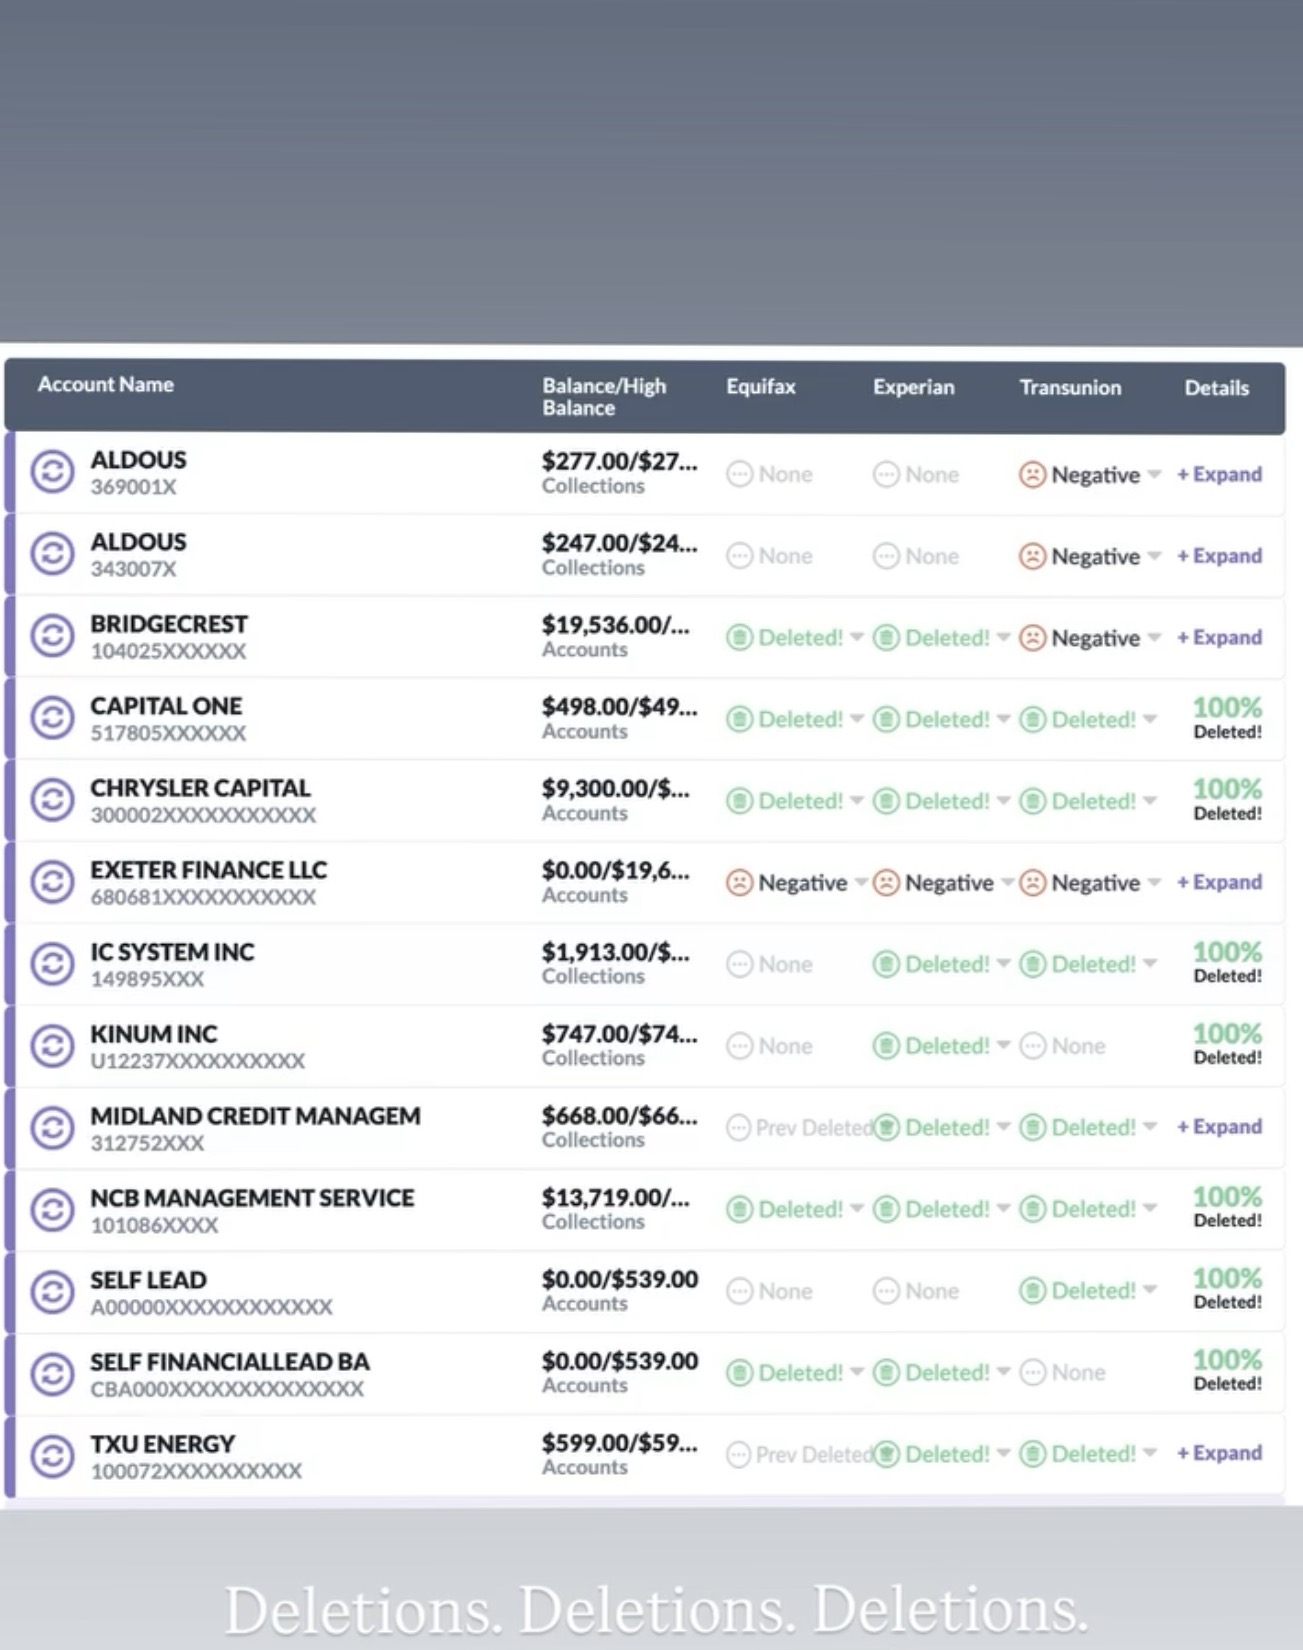The height and width of the screenshot is (1650, 1303).
Task: Click the sync icon for SELF FINANCIALLEAD BA
Action: (52, 1374)
